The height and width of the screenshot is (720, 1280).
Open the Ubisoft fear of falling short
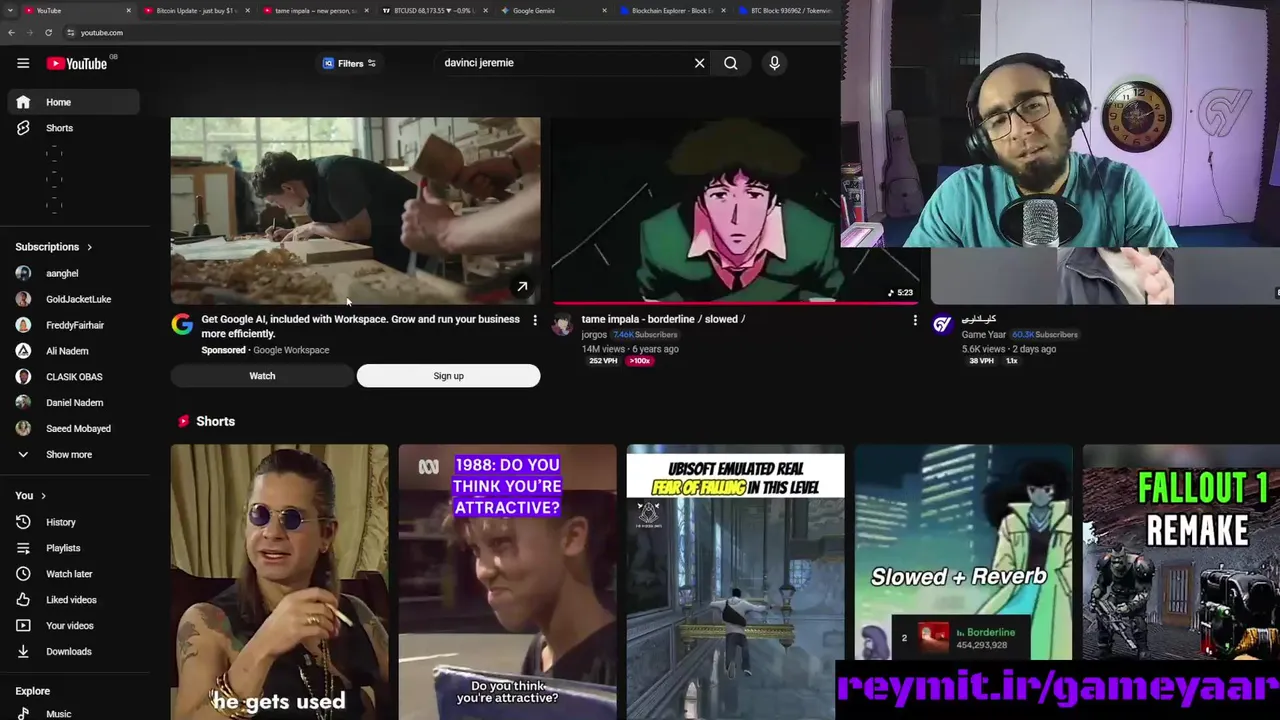tap(735, 582)
